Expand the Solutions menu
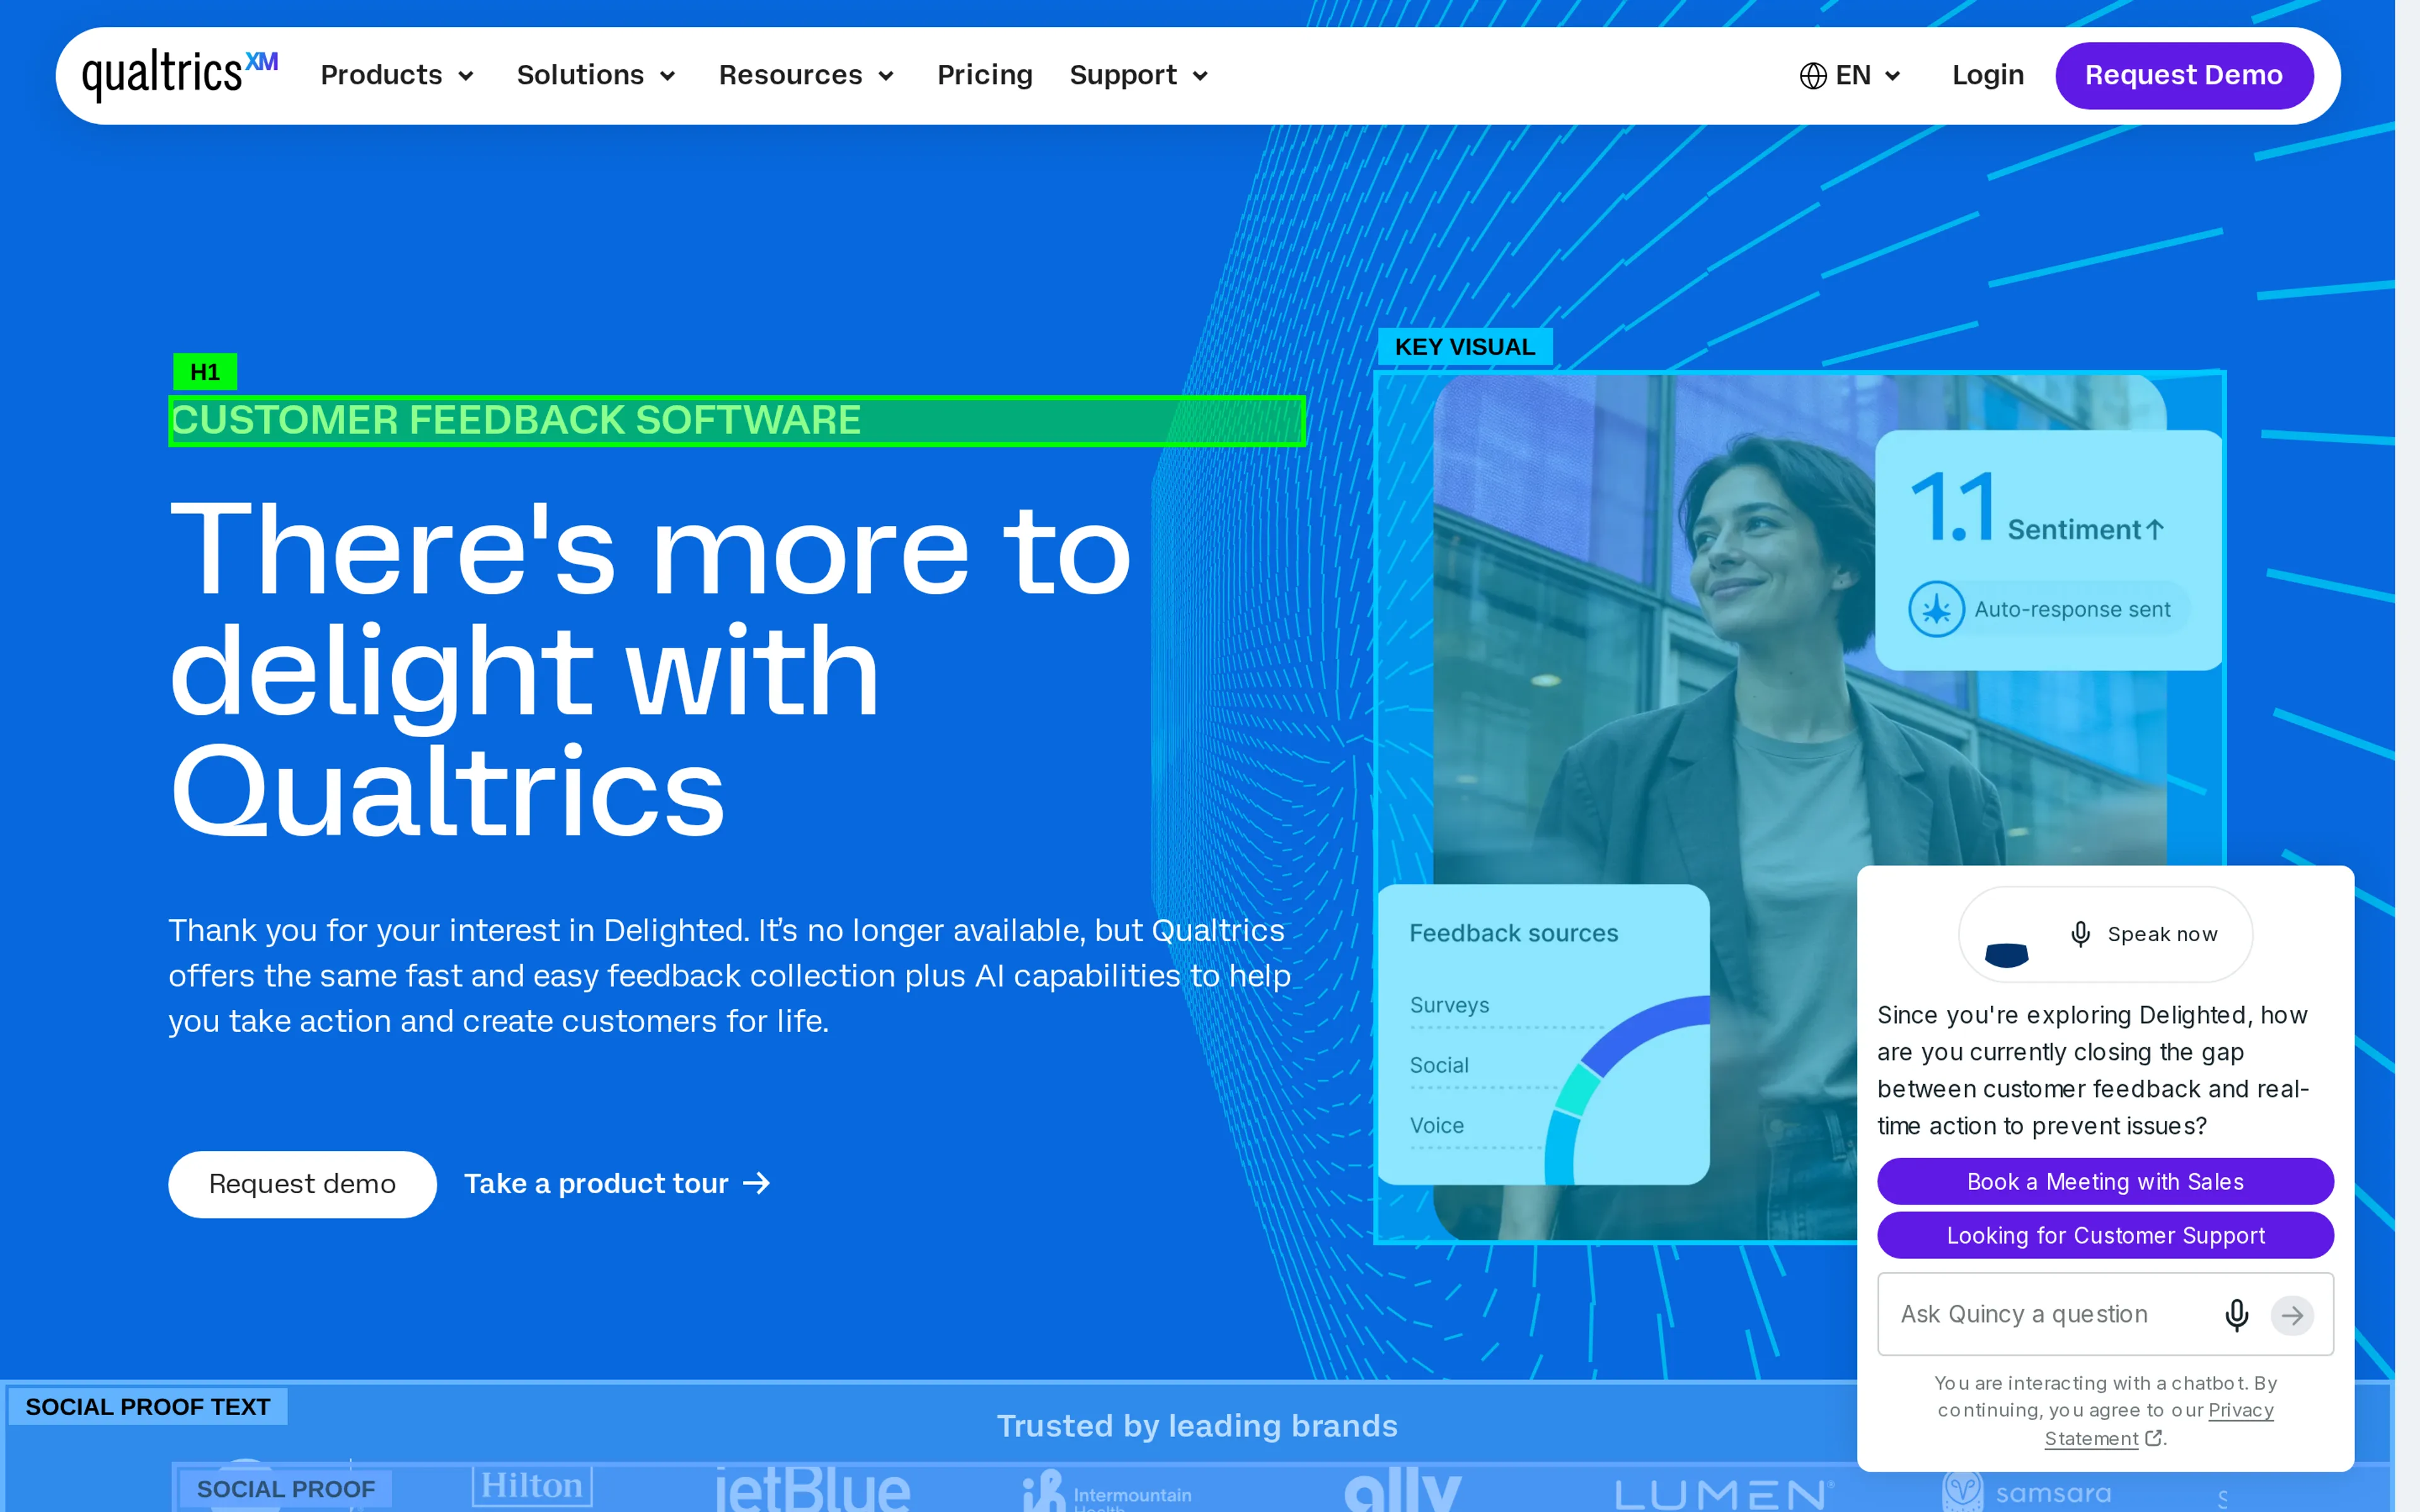 pos(596,75)
